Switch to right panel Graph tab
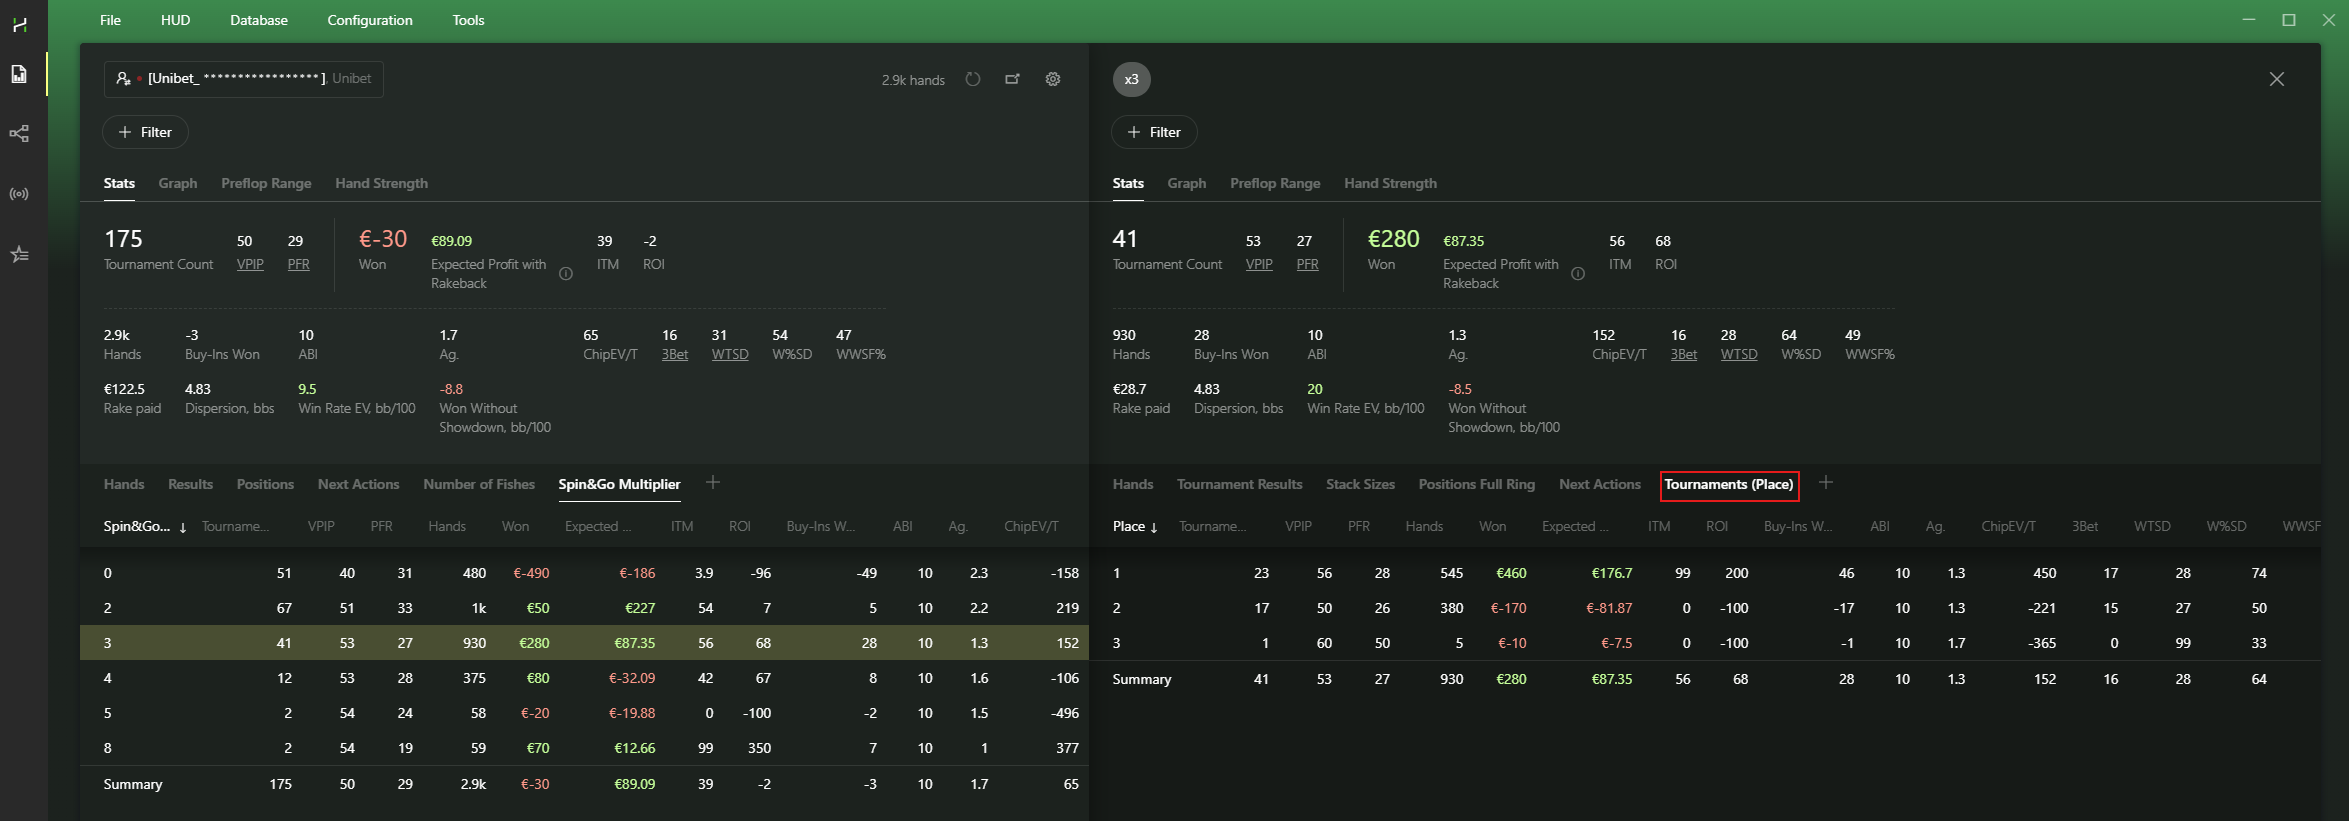2349x821 pixels. 1187,183
